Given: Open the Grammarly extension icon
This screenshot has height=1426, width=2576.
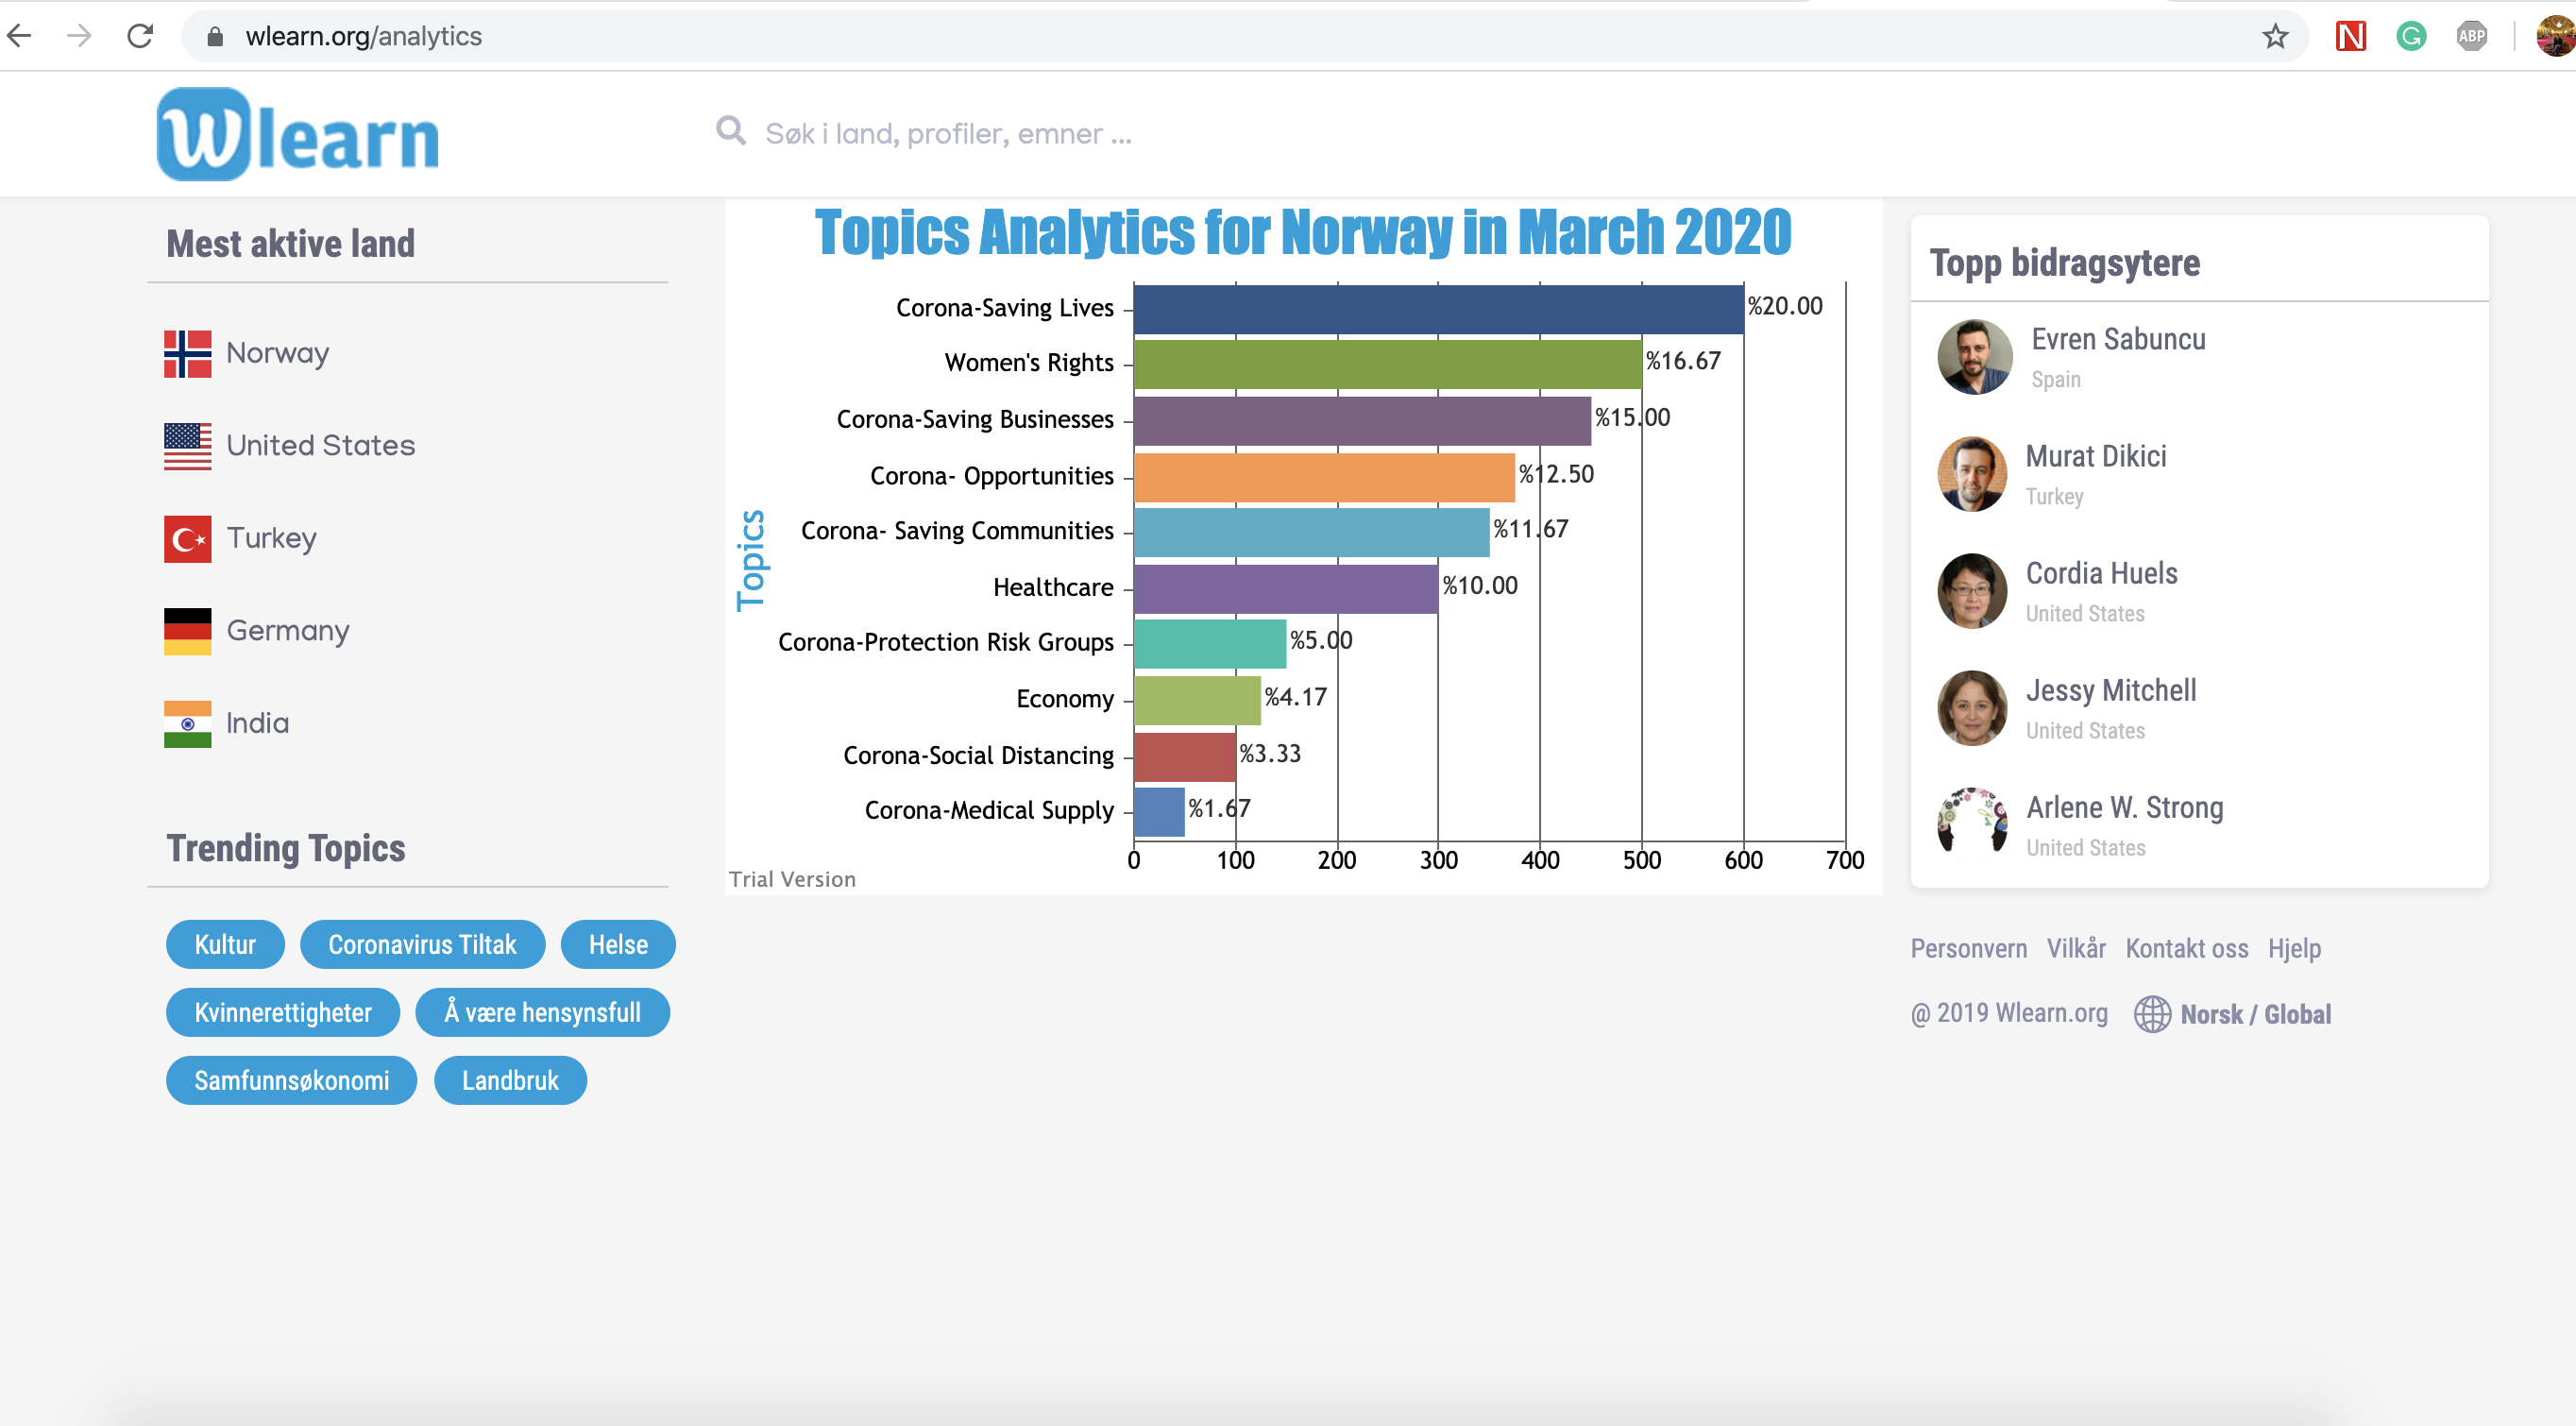Looking at the screenshot, I should coord(2411,37).
